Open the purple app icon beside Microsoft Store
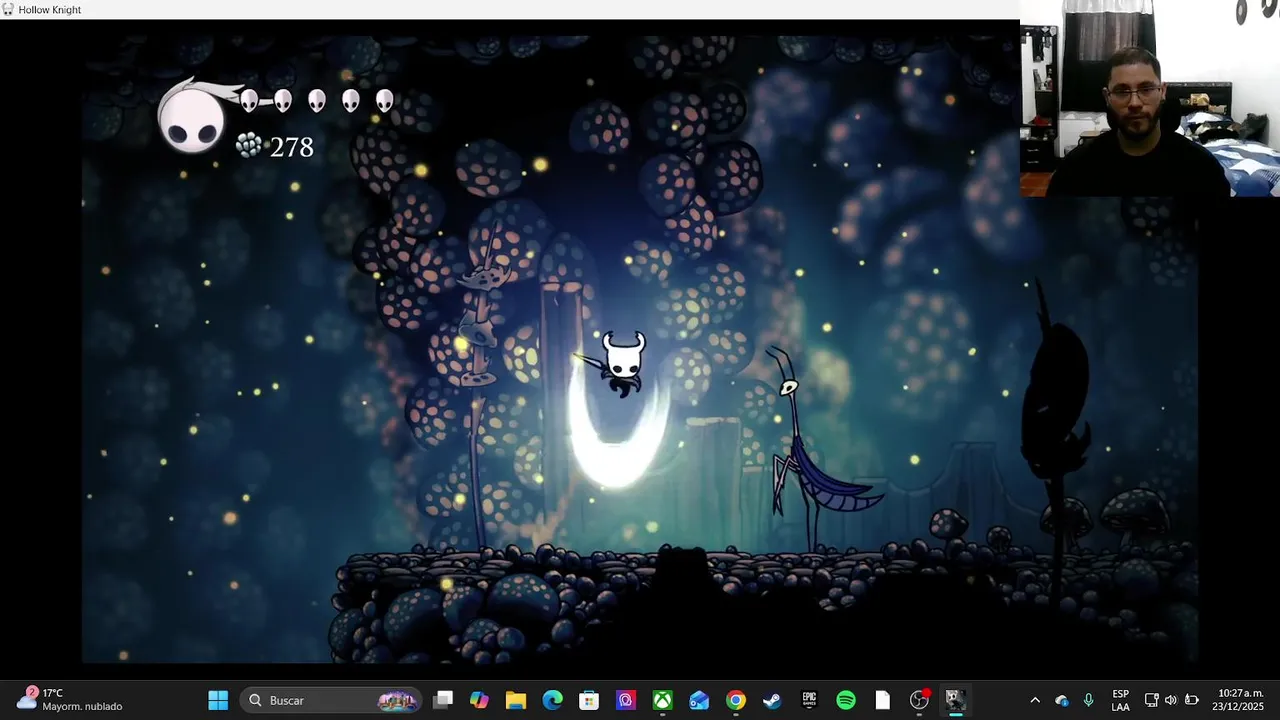 [626, 700]
